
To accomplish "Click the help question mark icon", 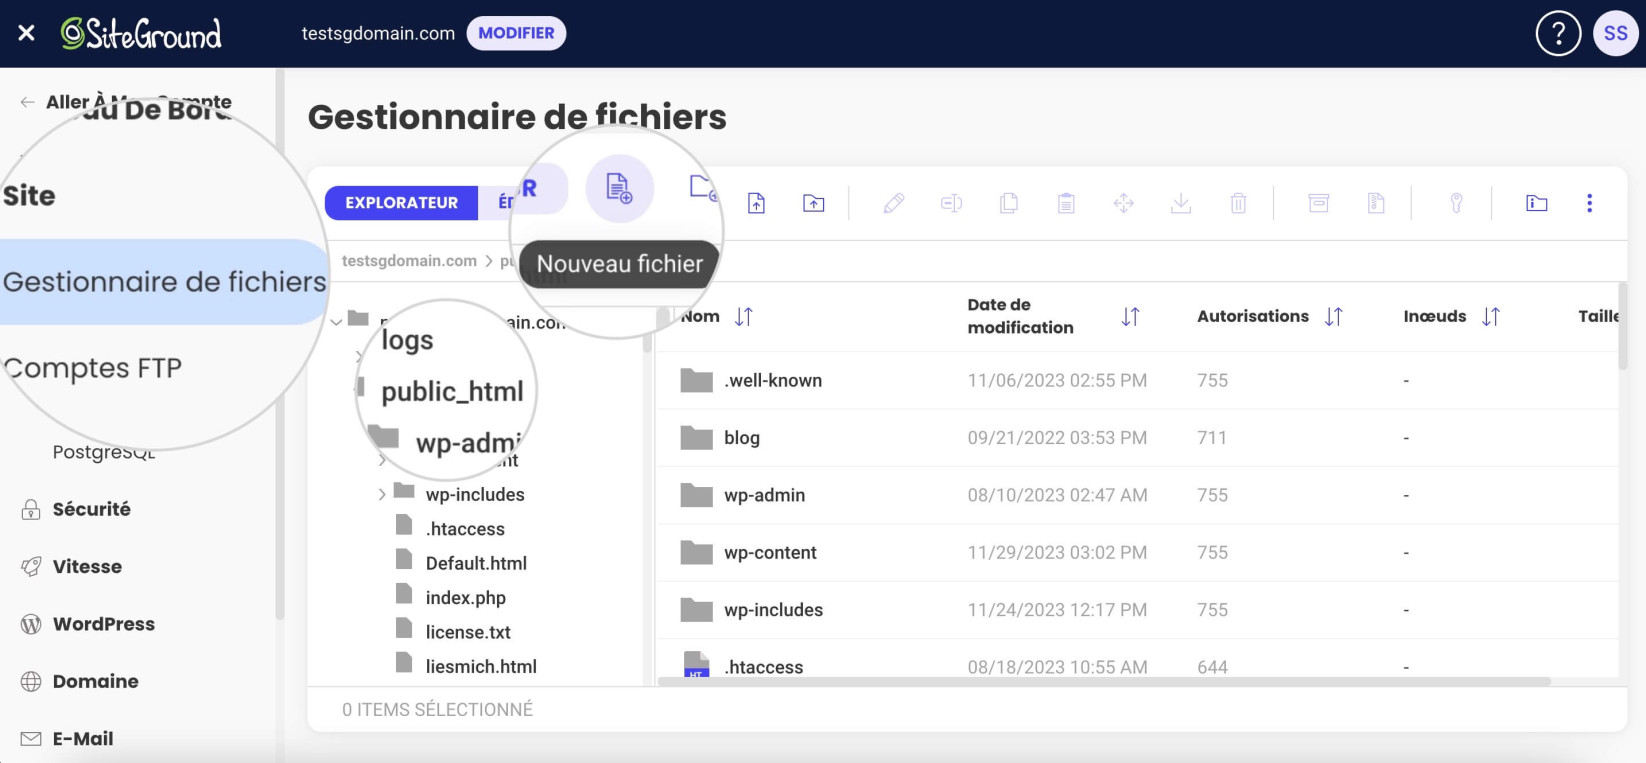I will (1558, 34).
